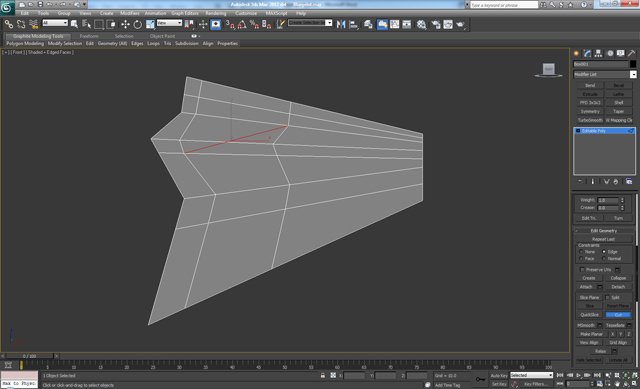640x389 pixels.
Task: Open the MAXScript menu
Action: click(276, 13)
